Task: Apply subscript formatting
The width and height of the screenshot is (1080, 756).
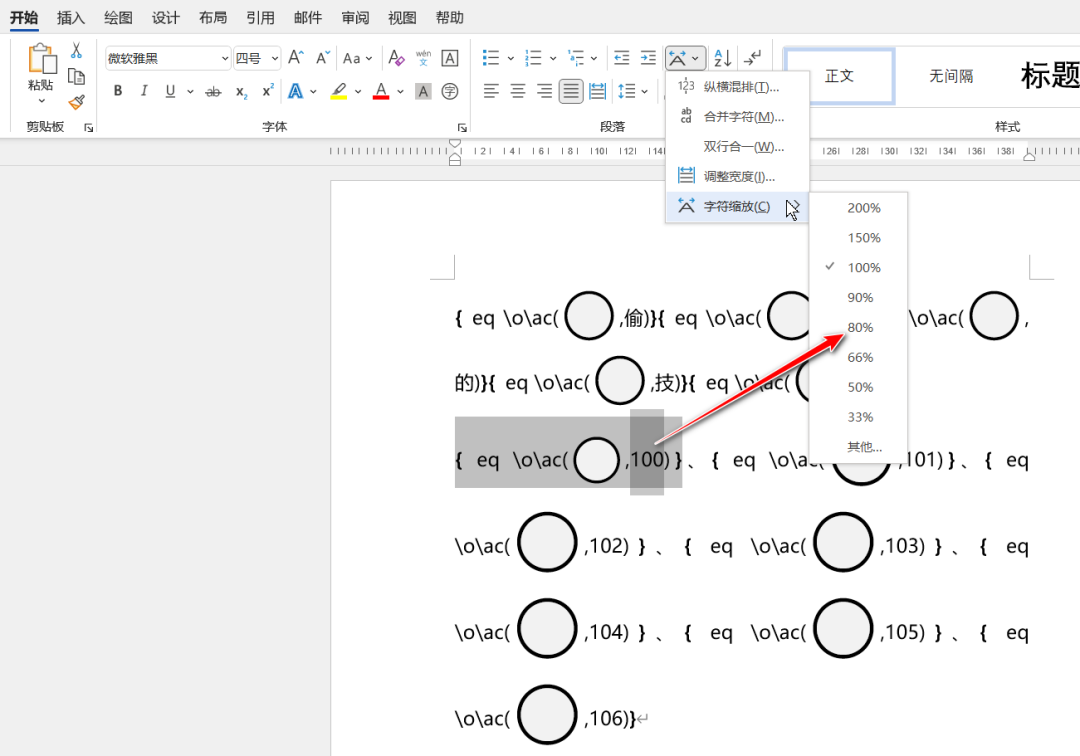Action: click(240, 90)
